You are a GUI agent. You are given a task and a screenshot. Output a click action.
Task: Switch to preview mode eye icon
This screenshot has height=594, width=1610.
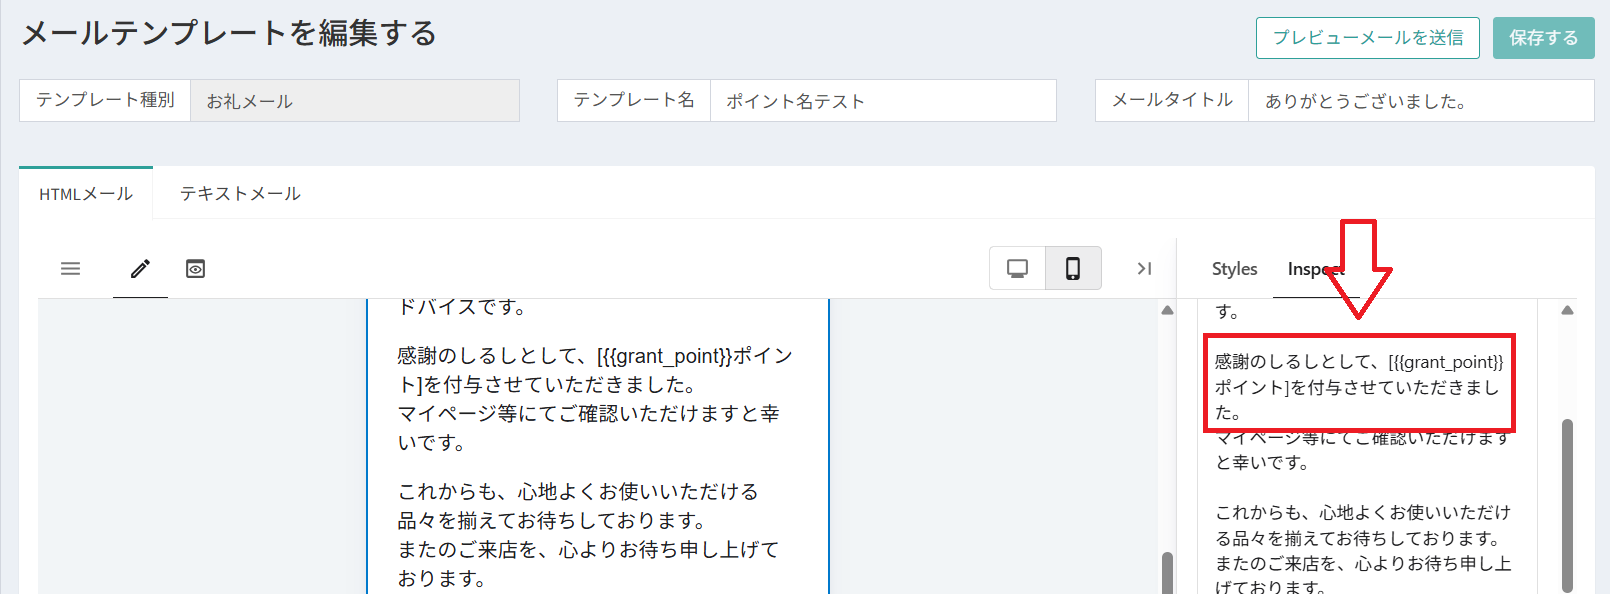pos(195,268)
